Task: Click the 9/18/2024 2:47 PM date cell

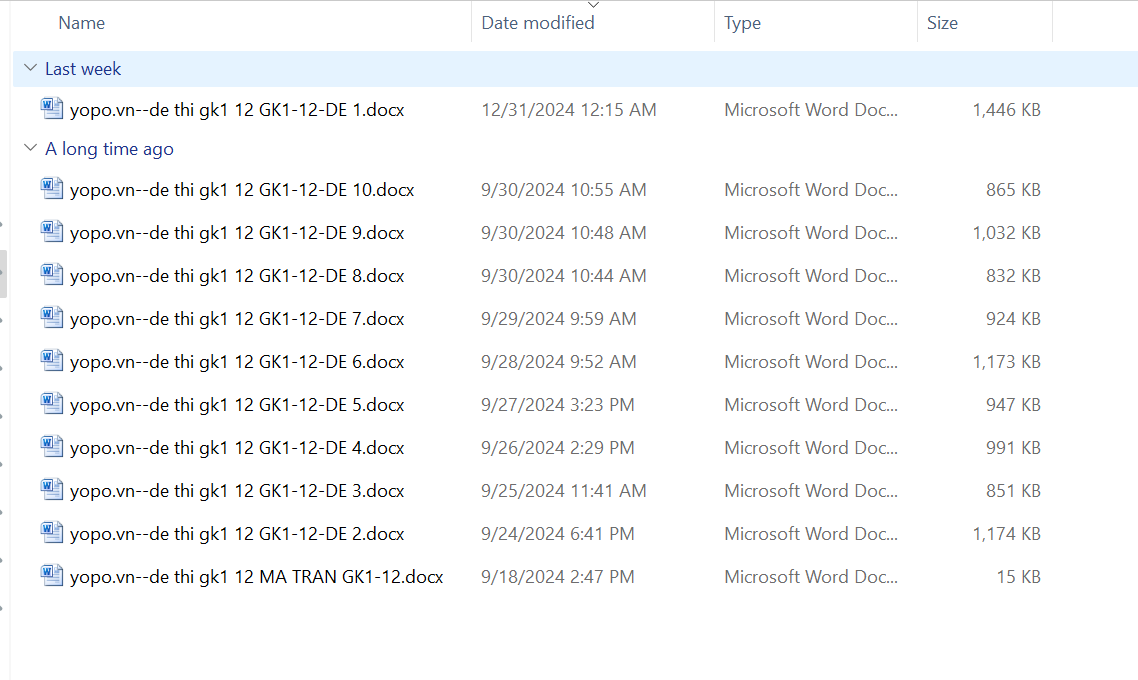Action: coord(557,577)
